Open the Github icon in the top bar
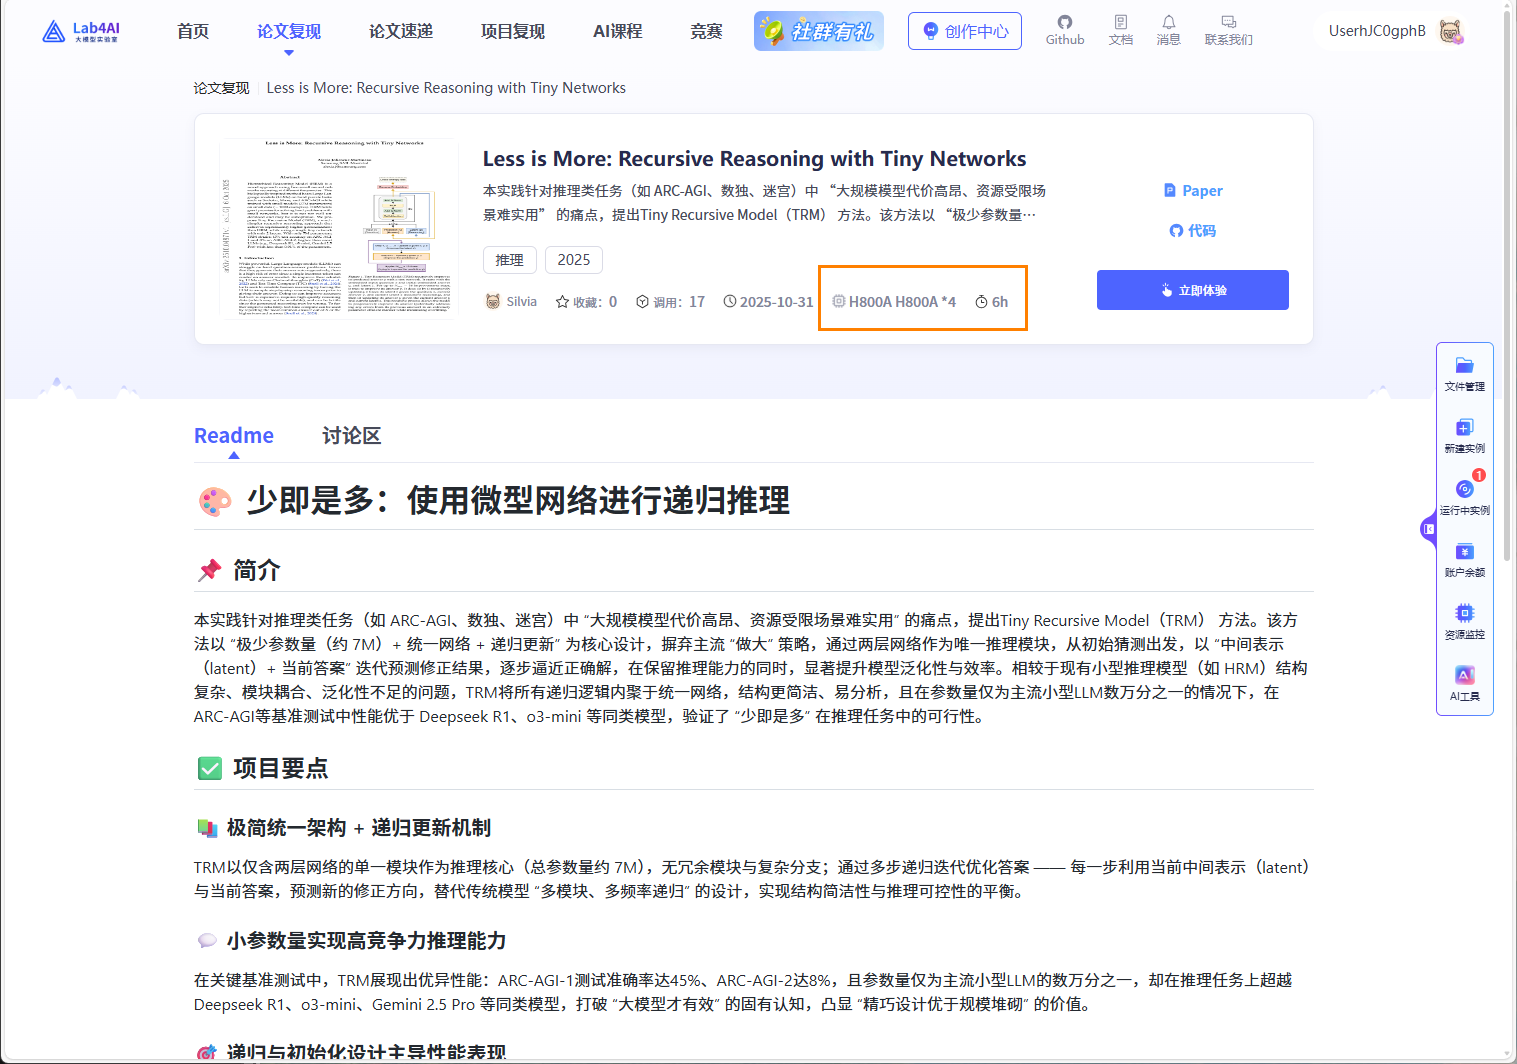1517x1064 pixels. pos(1064,30)
